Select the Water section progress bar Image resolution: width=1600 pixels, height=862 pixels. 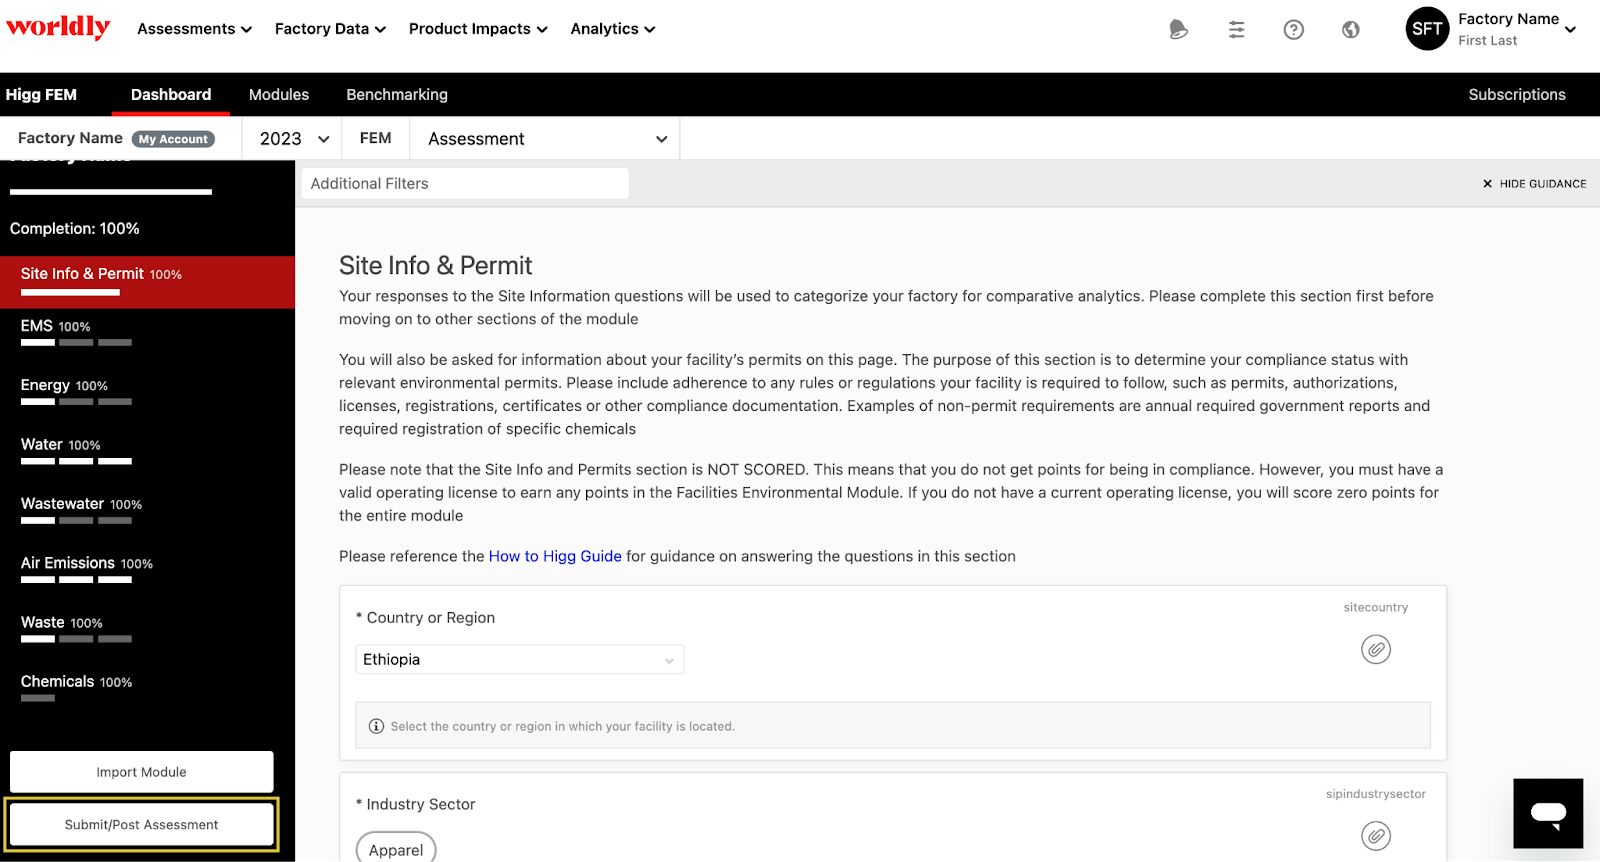click(x=76, y=461)
